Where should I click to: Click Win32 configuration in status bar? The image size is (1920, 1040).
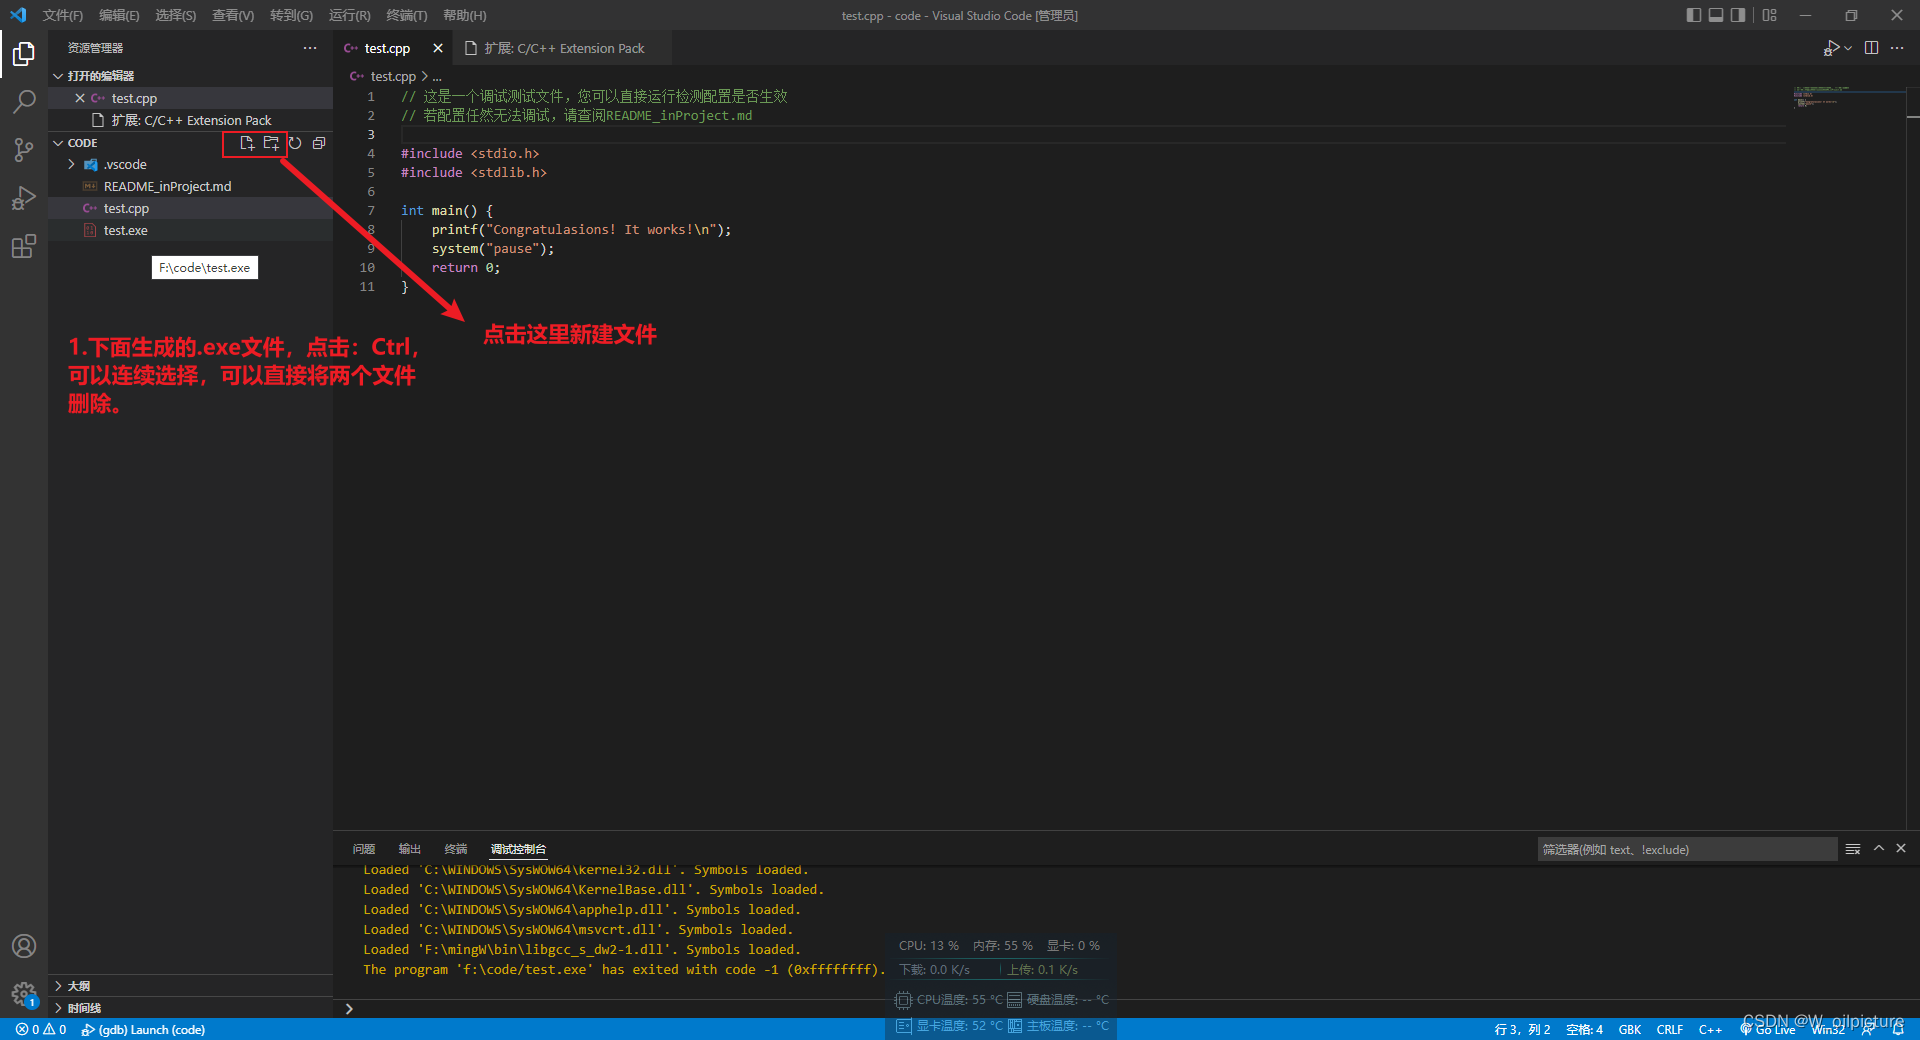(1828, 1029)
